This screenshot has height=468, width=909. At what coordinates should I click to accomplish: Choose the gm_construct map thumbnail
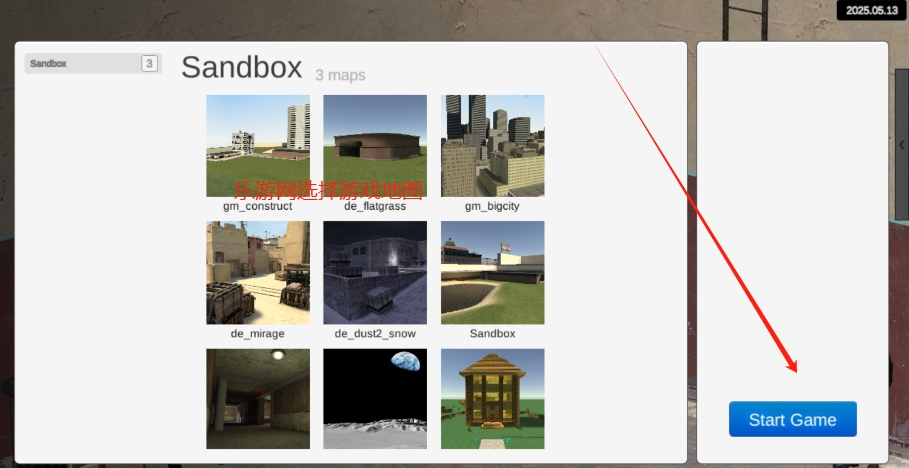258,146
